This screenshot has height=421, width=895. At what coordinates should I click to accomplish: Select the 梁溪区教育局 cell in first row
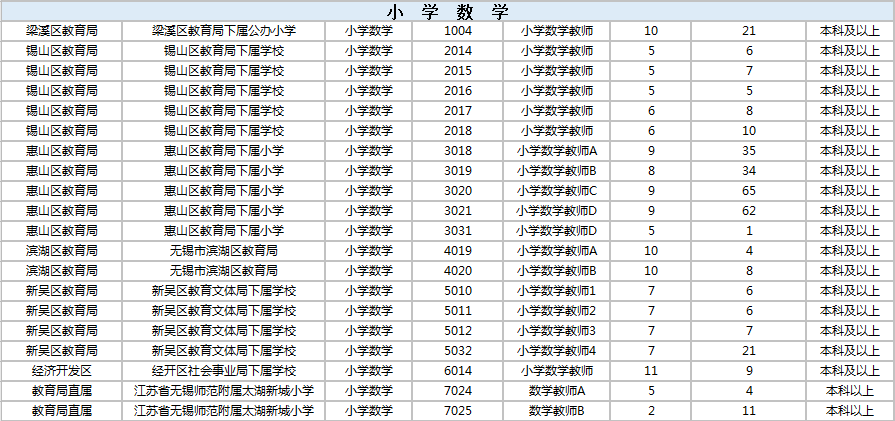[61, 31]
